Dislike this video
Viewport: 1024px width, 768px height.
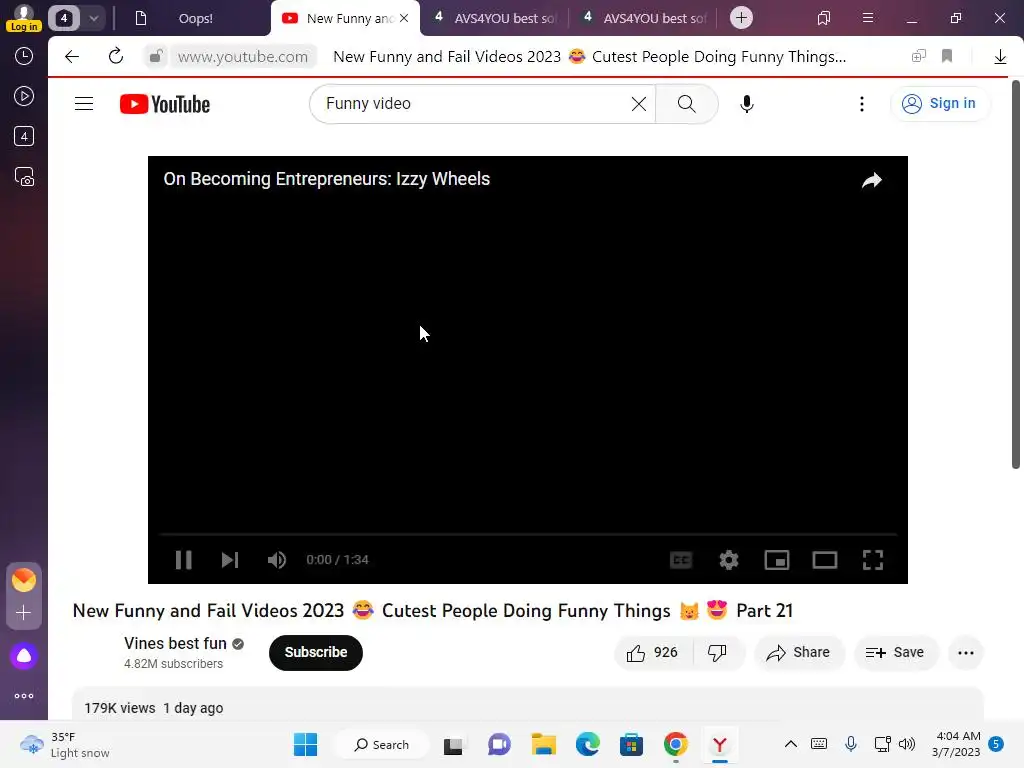coord(717,652)
